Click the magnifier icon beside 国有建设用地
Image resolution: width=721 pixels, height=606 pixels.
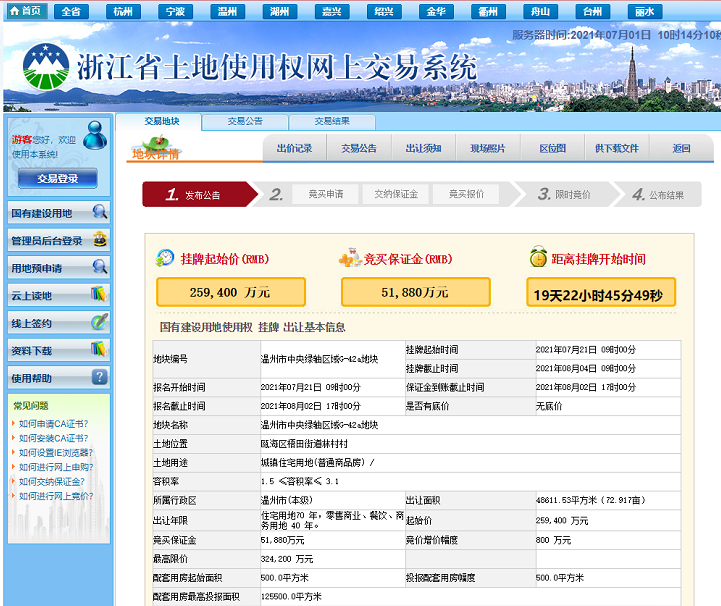pyautogui.click(x=99, y=212)
